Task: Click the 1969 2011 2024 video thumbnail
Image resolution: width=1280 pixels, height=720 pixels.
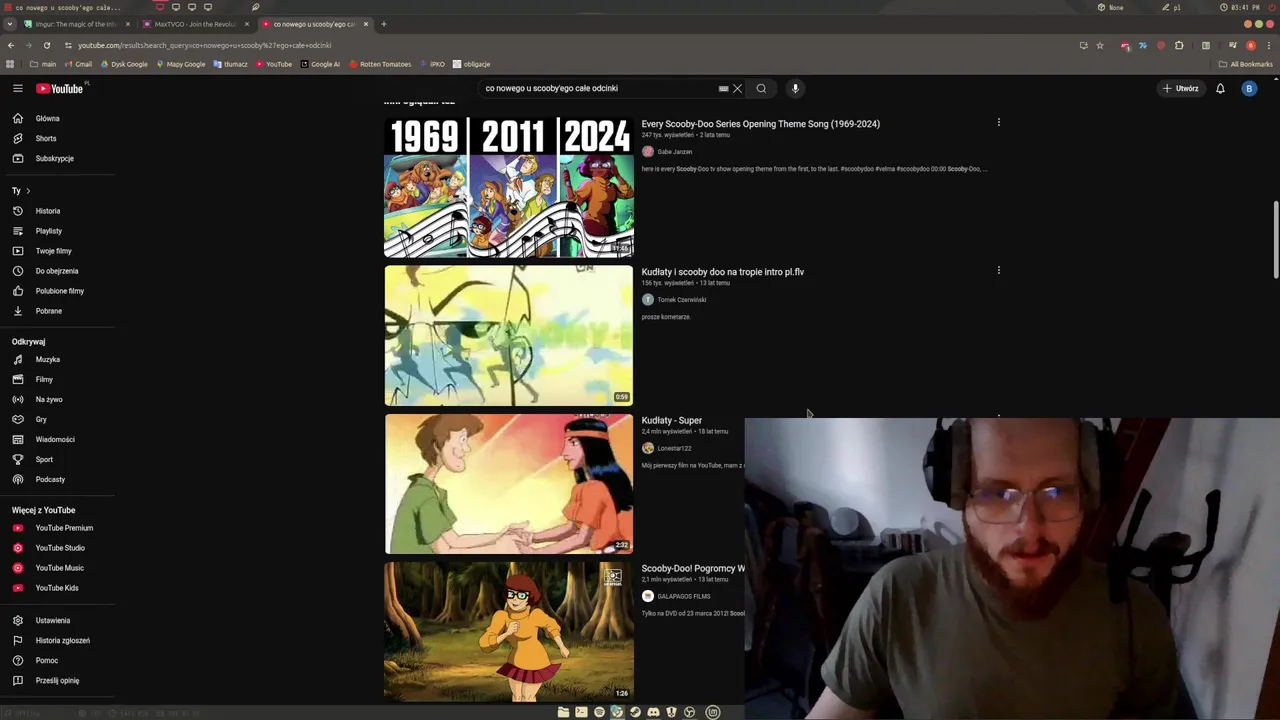Action: pyautogui.click(x=509, y=187)
